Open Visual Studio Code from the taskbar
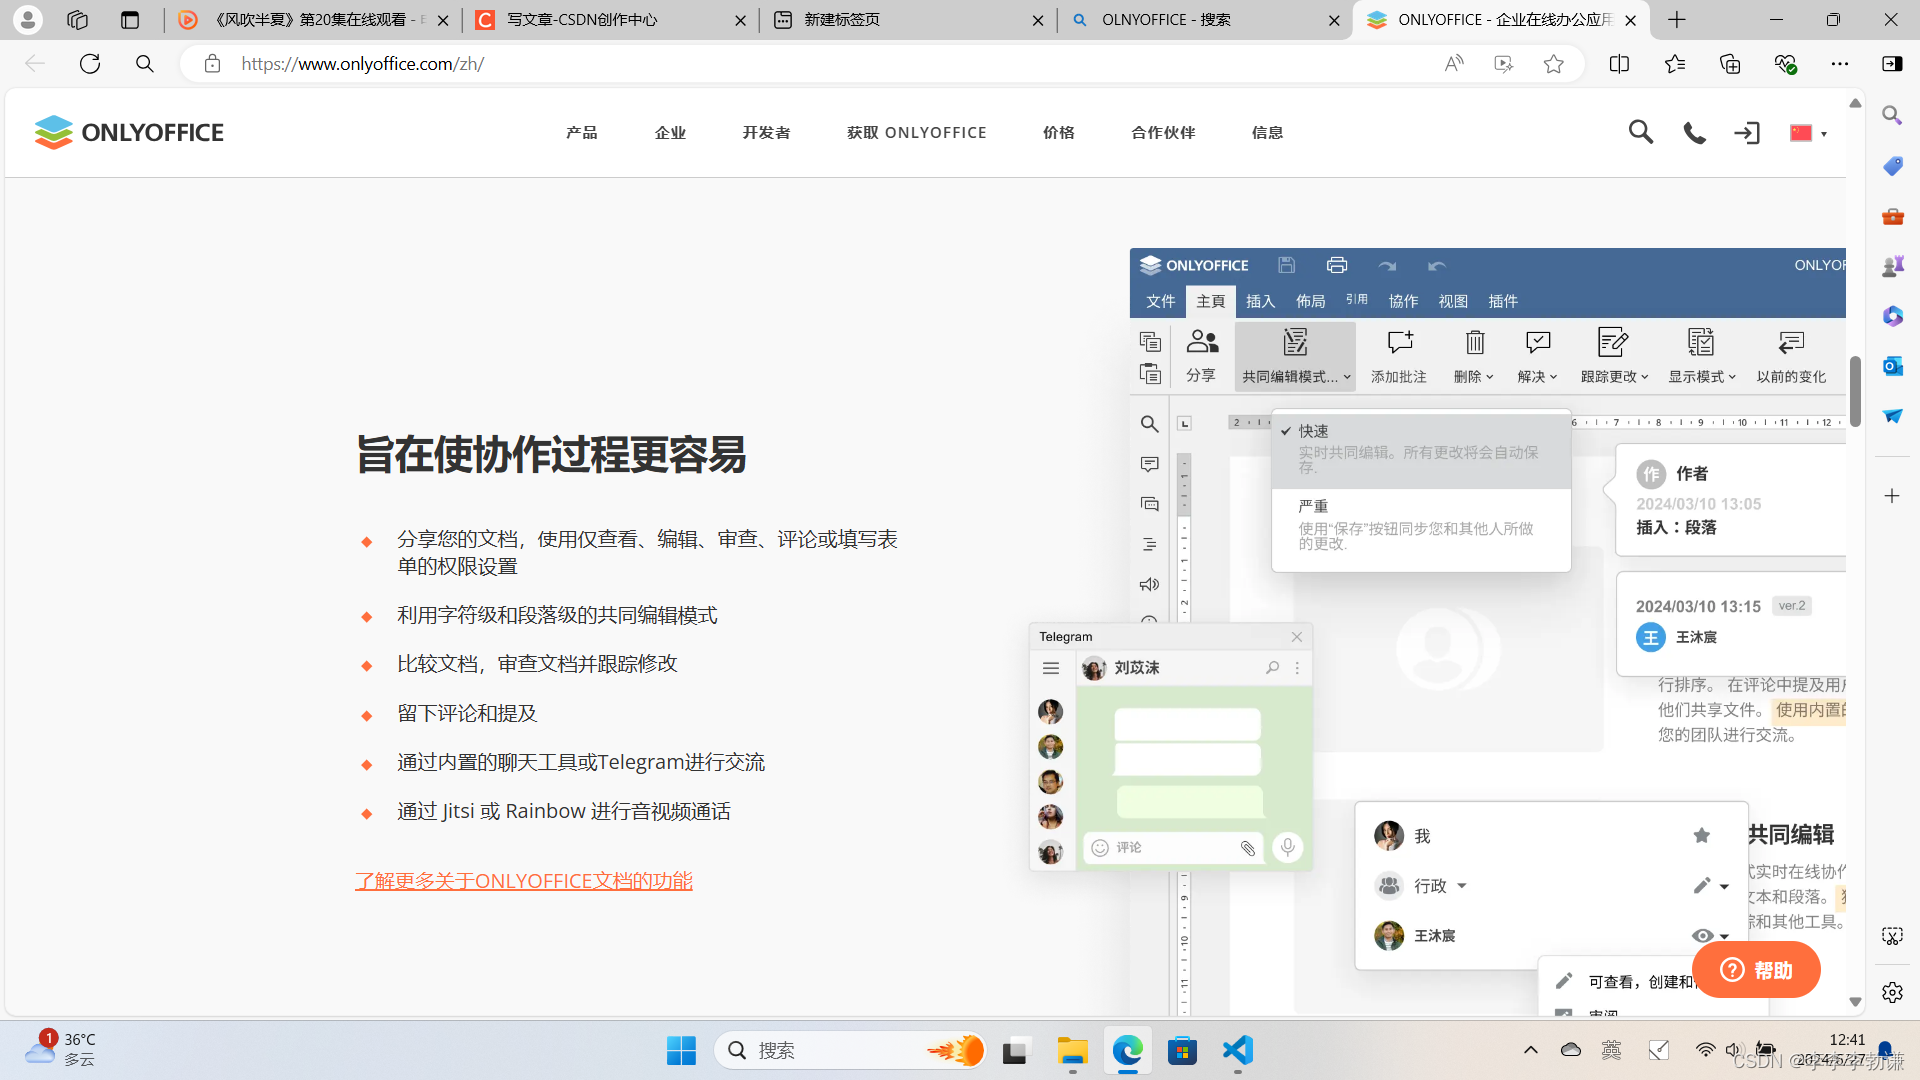This screenshot has width=1920, height=1080. coord(1237,1050)
